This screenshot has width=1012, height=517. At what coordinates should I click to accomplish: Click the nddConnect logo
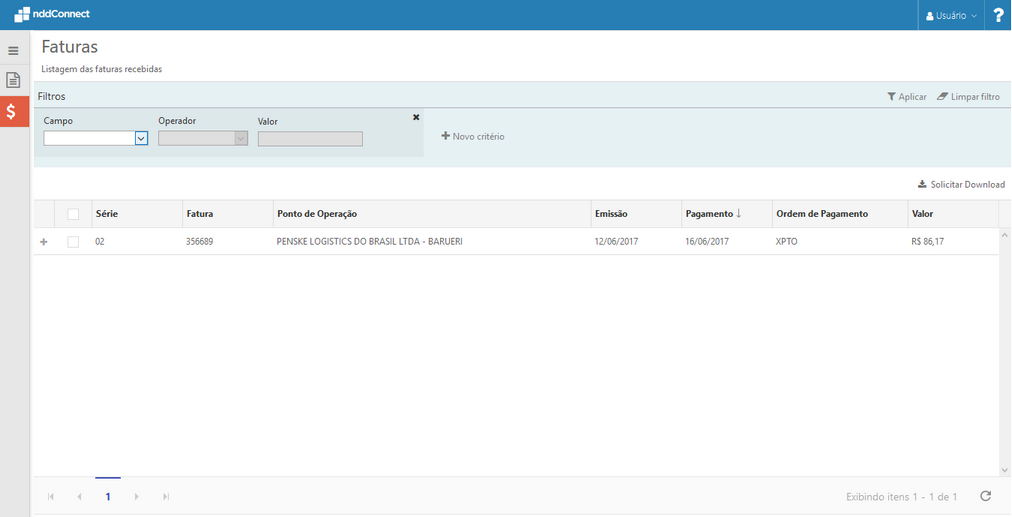click(x=52, y=14)
